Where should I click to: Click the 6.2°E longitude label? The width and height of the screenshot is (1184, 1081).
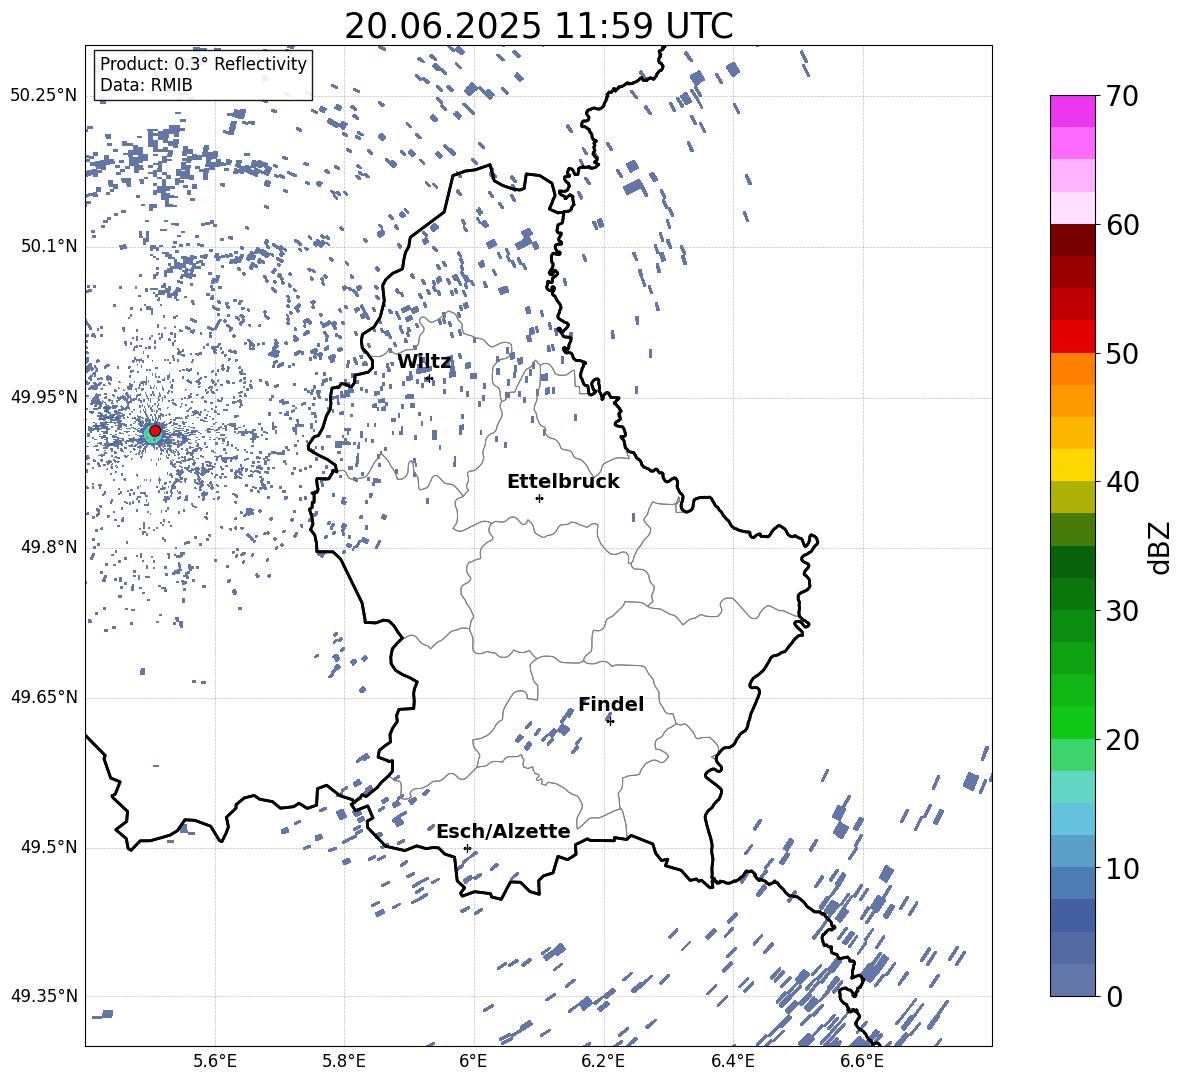(603, 1061)
